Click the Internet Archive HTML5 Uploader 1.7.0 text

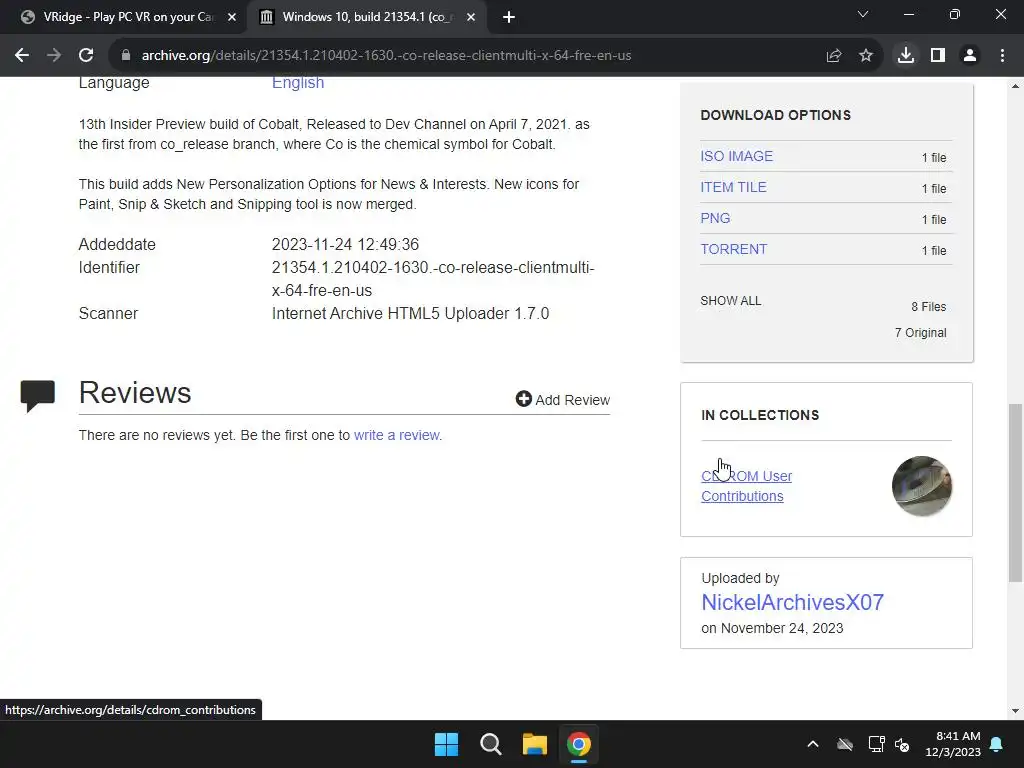tap(410, 314)
